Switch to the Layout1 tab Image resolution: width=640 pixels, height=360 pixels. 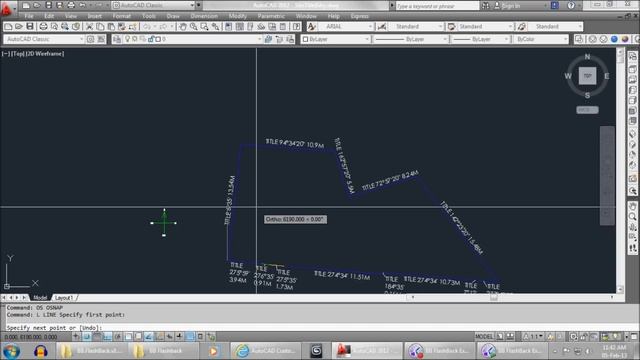64,298
